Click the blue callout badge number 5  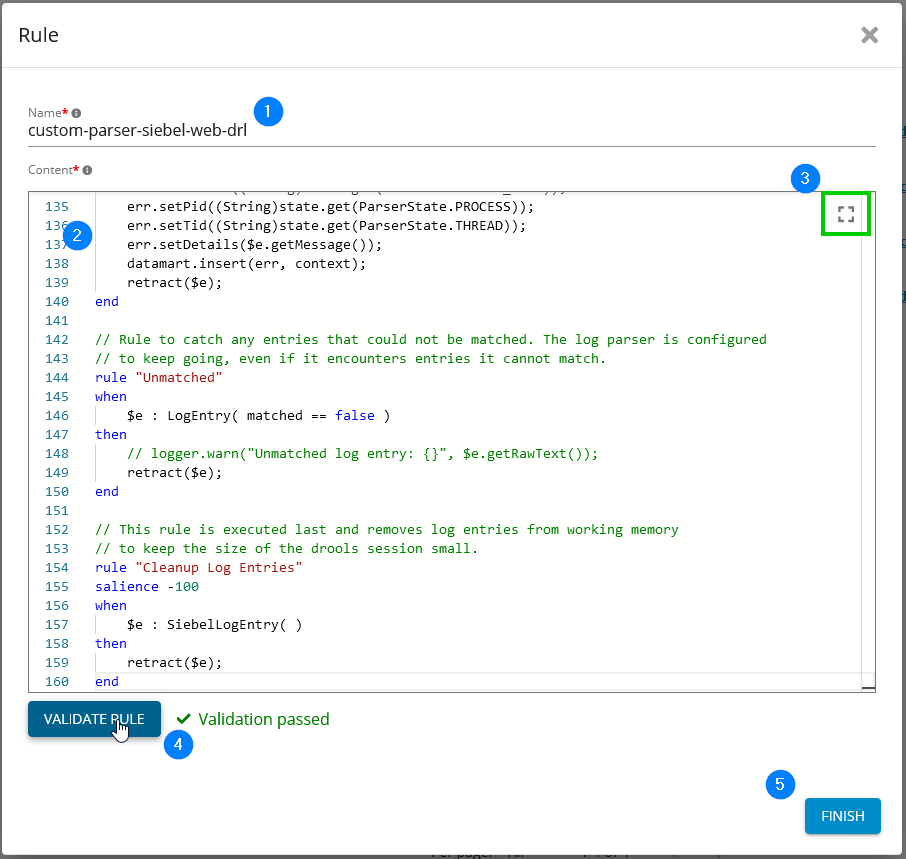[781, 785]
